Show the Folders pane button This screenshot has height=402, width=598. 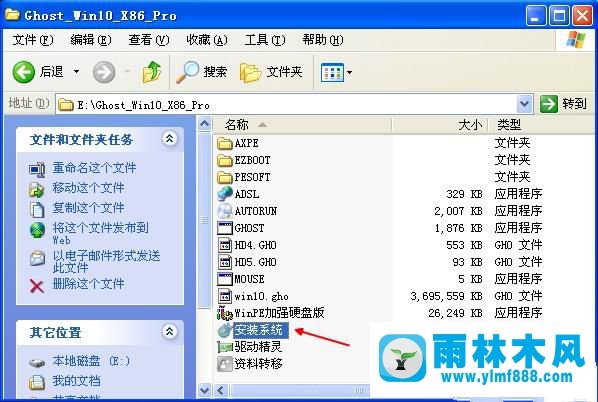coord(271,72)
